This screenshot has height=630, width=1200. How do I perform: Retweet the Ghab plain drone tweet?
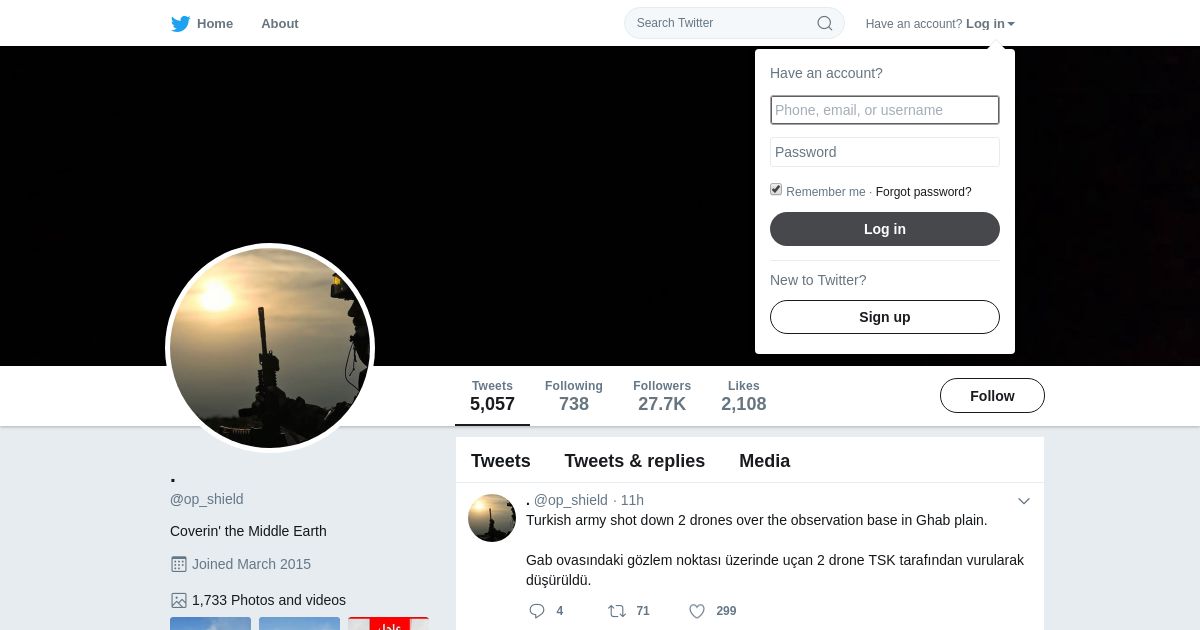tap(617, 611)
